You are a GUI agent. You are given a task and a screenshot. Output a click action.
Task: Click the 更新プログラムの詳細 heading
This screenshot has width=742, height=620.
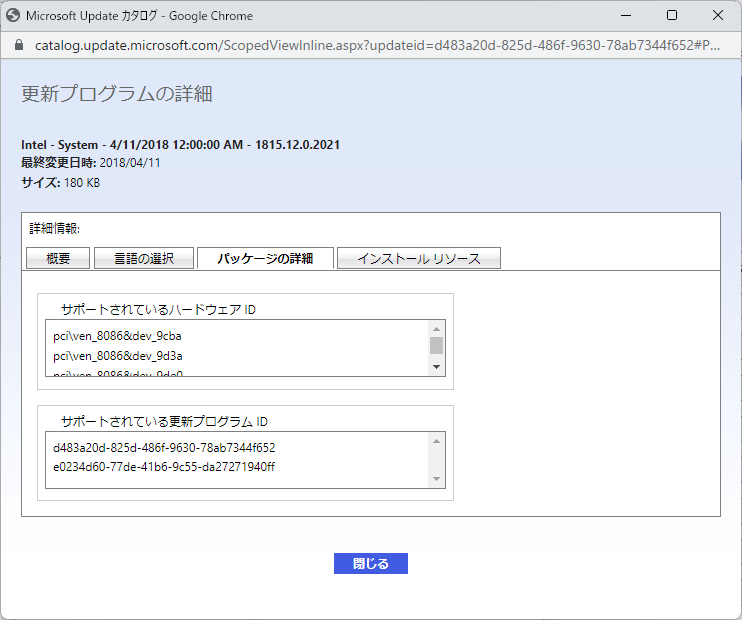point(117,94)
